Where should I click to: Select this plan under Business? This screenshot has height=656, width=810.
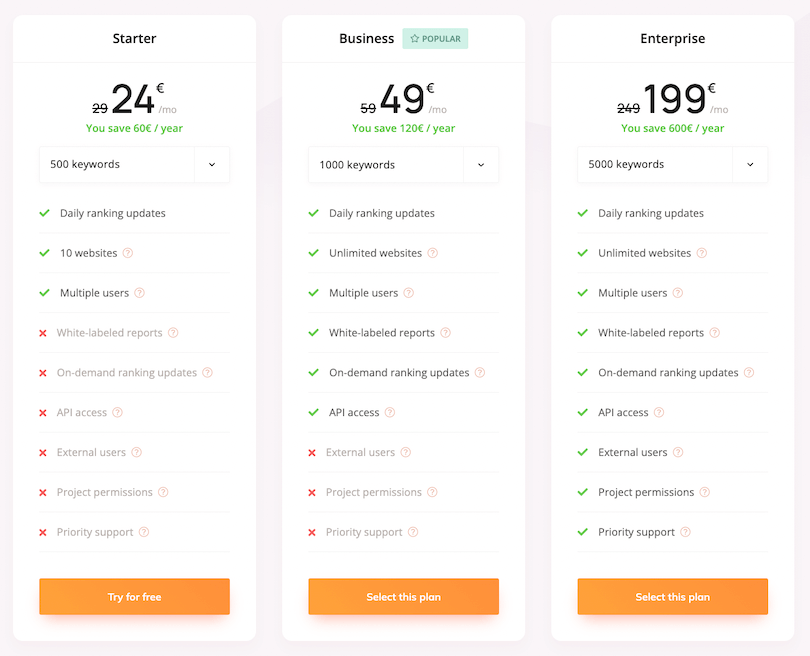pos(403,597)
